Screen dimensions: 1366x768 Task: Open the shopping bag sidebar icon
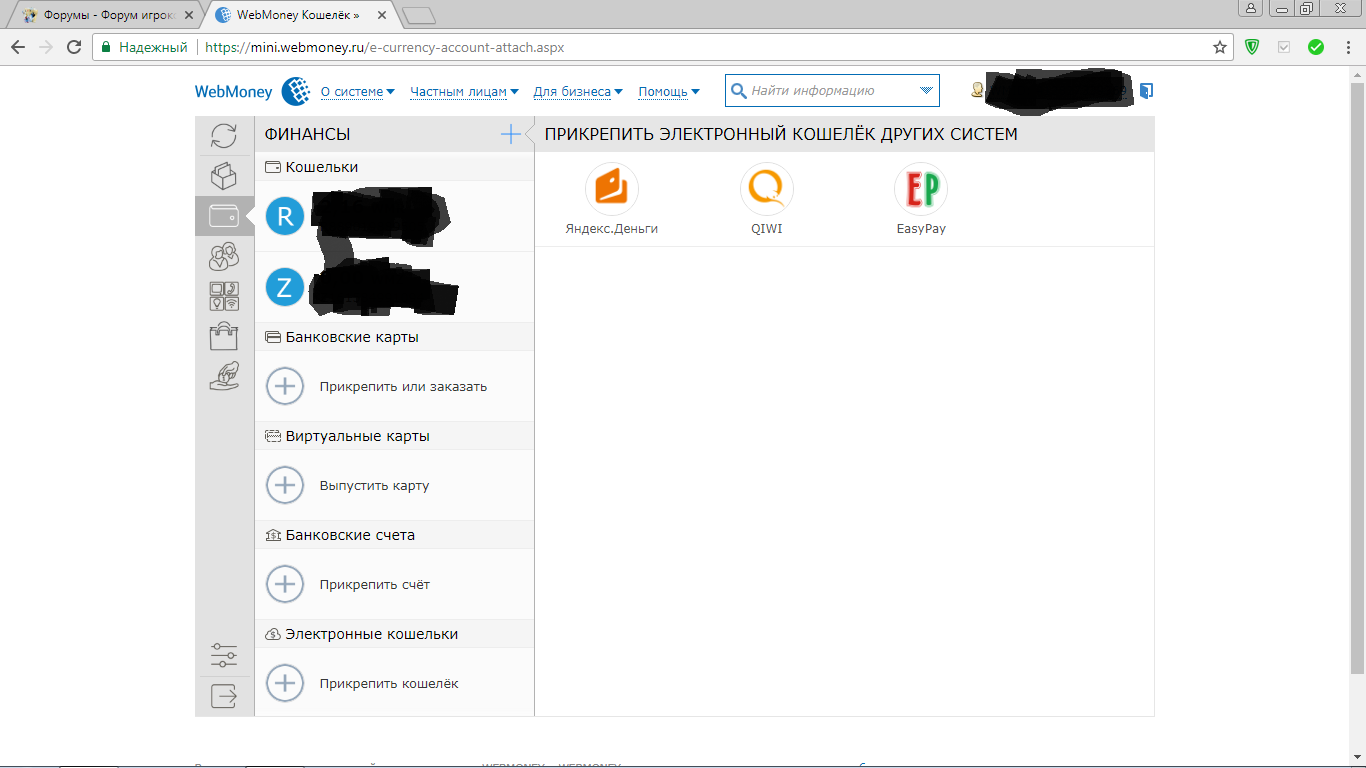[x=224, y=336]
